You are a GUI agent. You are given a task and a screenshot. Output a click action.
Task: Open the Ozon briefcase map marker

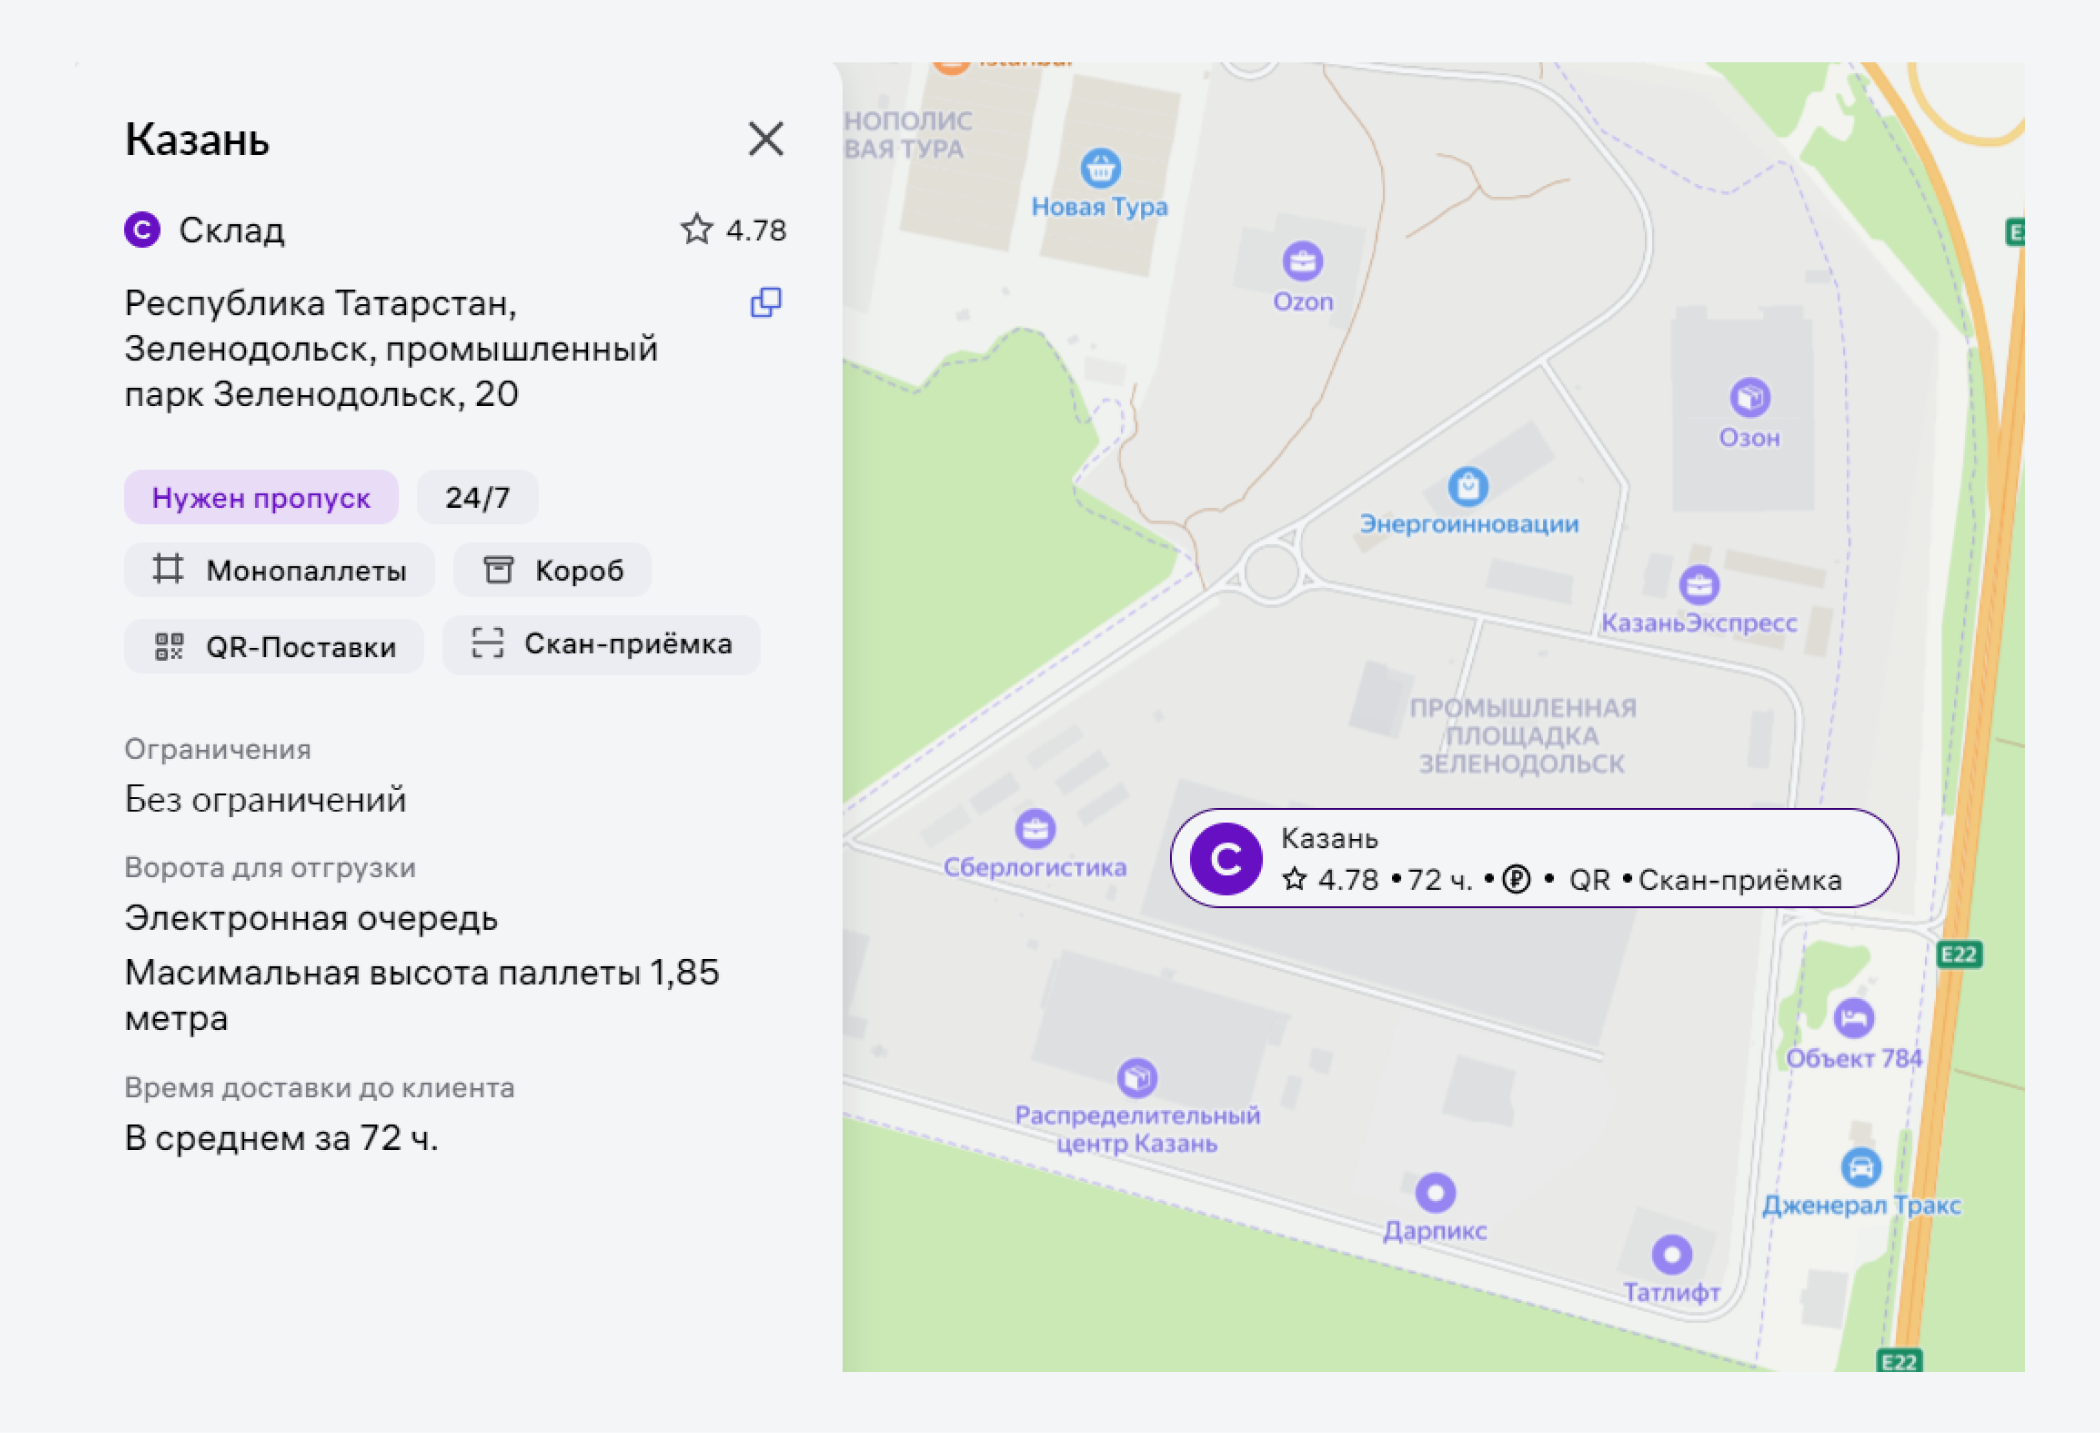point(1303,262)
